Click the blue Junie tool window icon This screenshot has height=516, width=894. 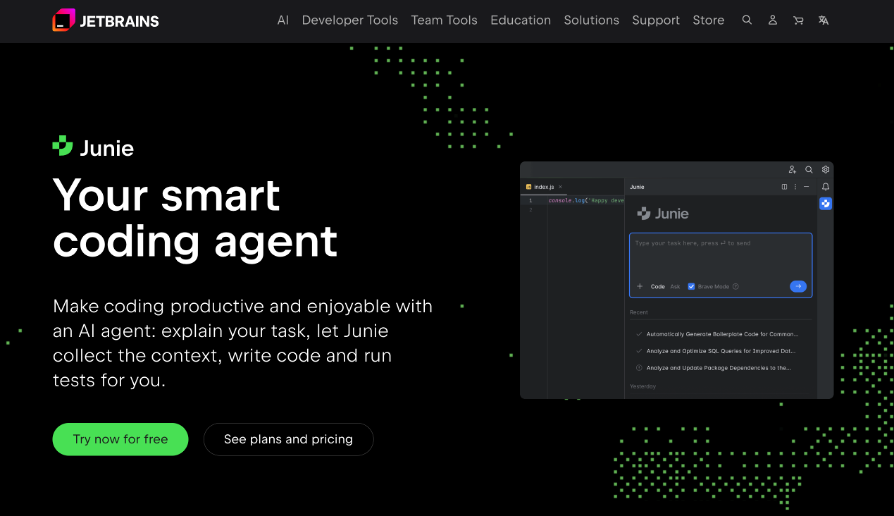coord(825,204)
